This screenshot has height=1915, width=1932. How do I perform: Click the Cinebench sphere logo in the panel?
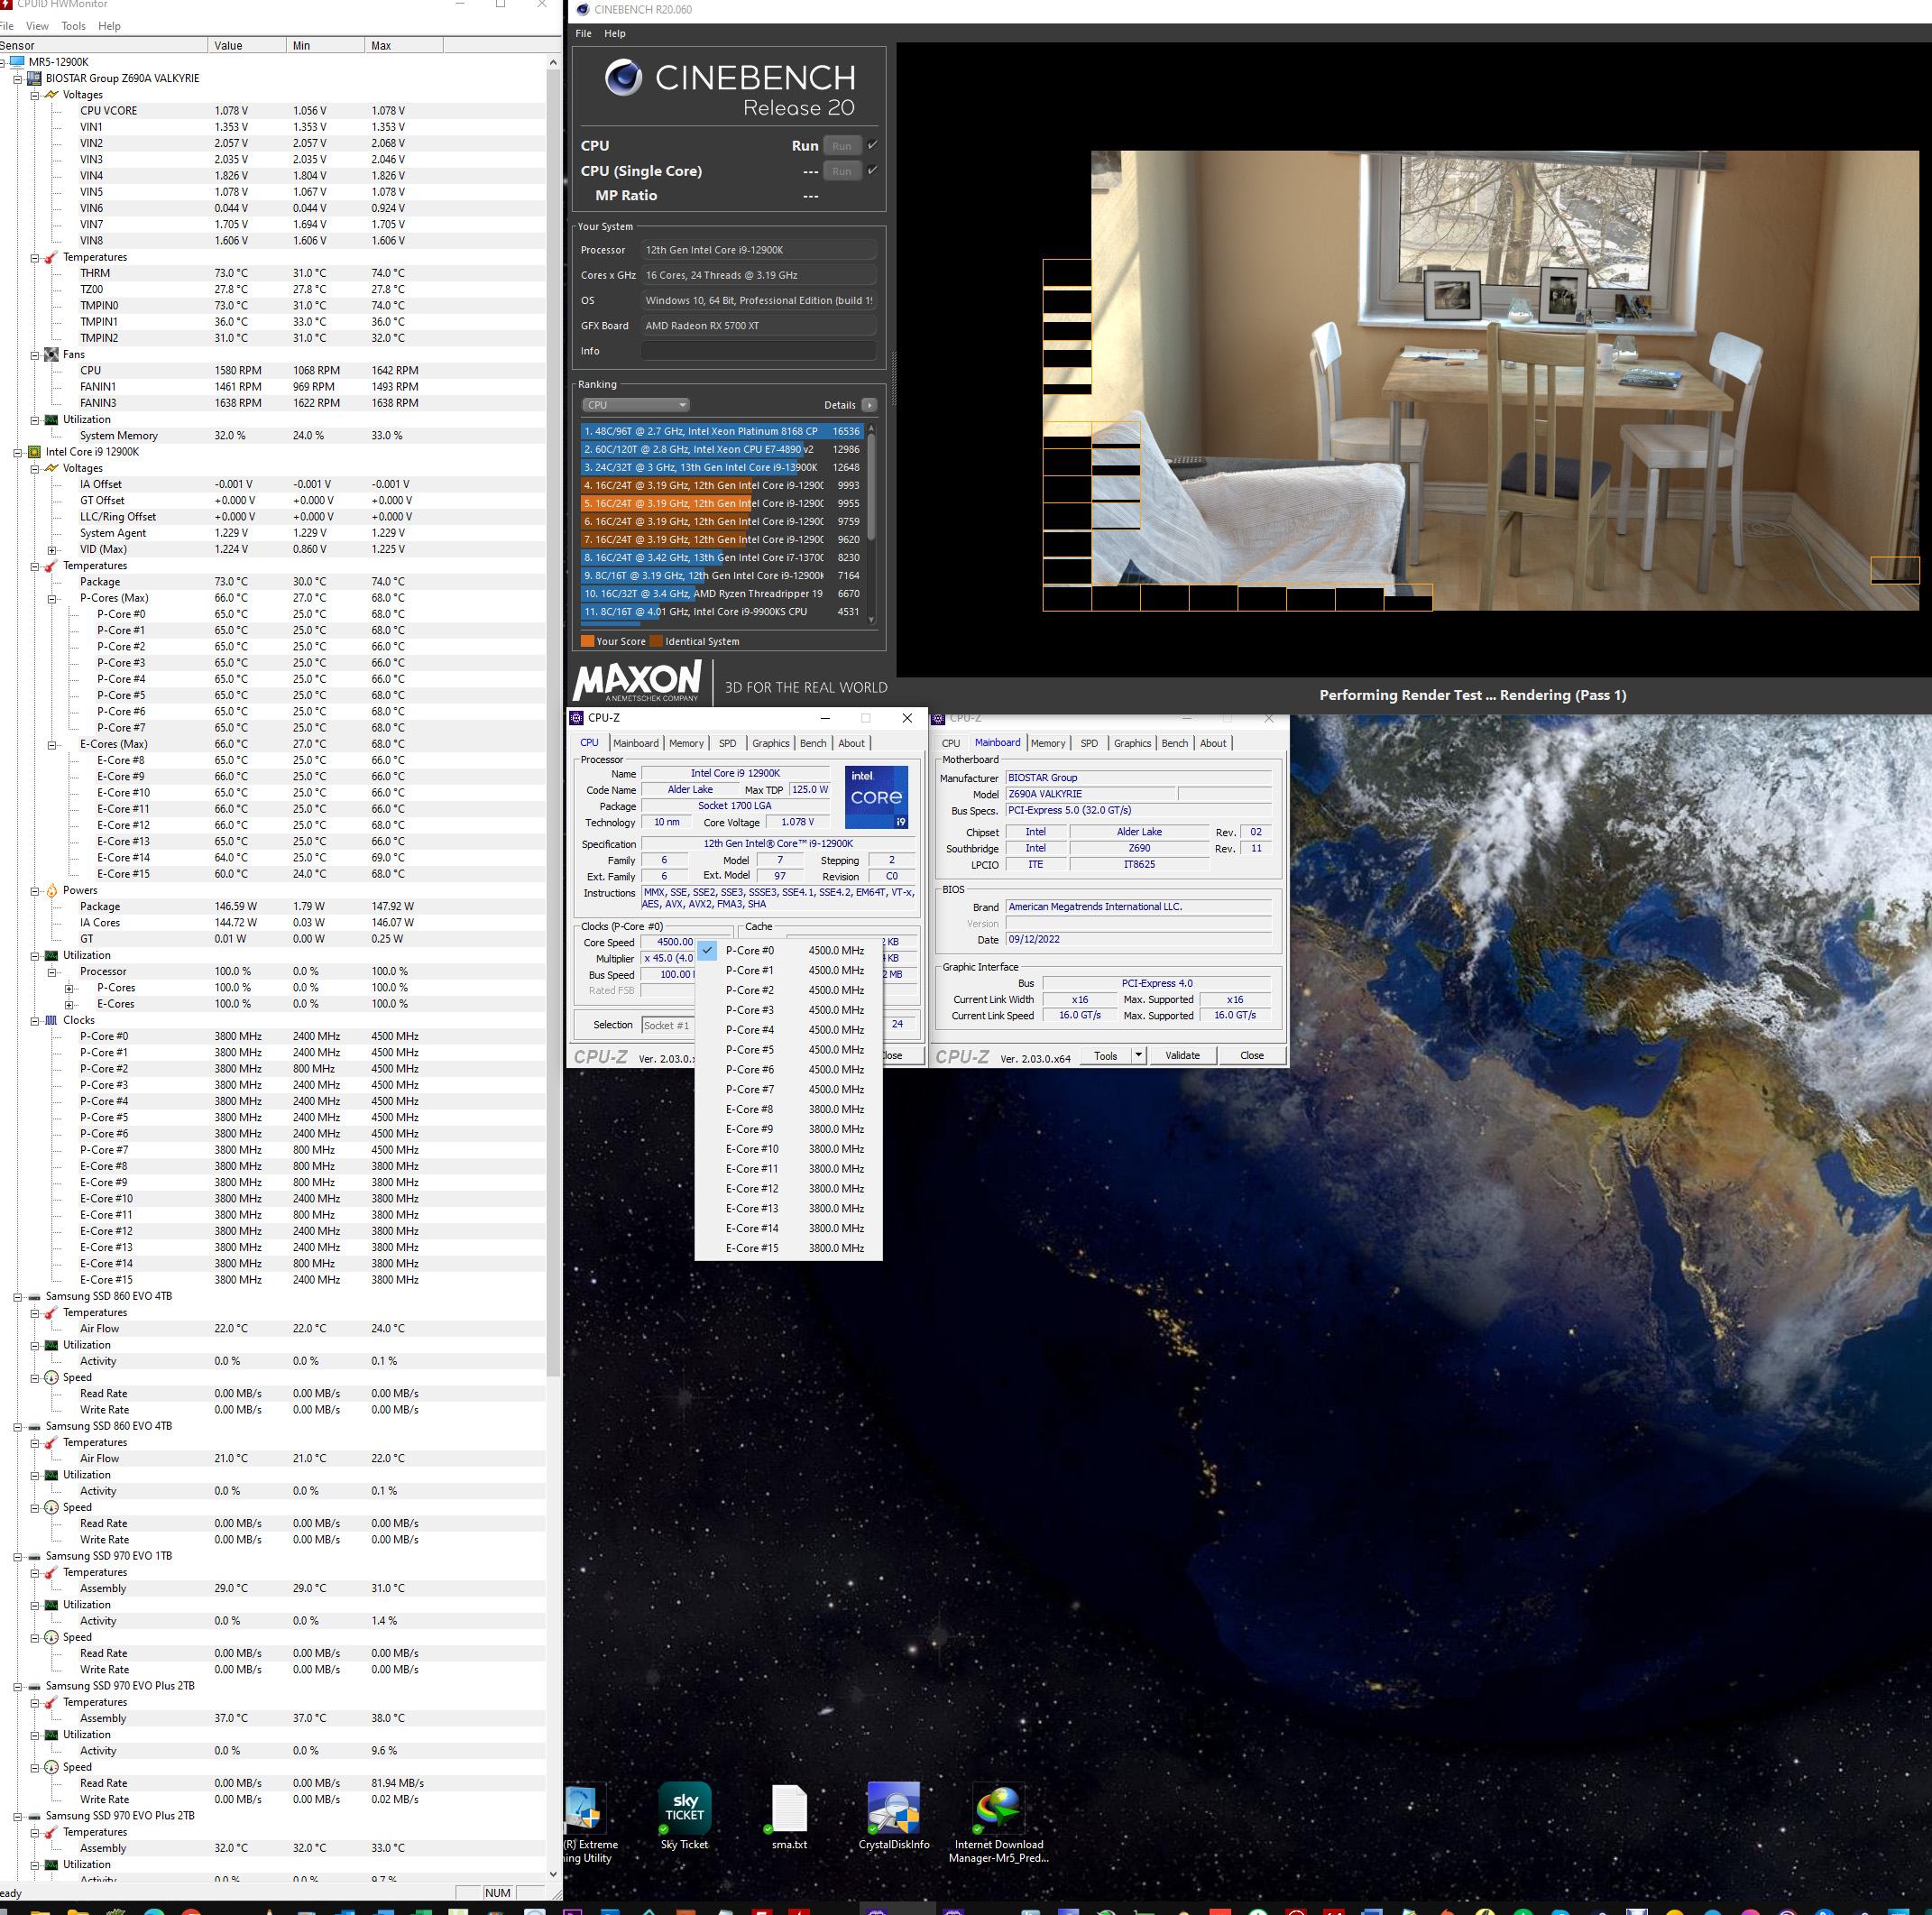(x=623, y=77)
